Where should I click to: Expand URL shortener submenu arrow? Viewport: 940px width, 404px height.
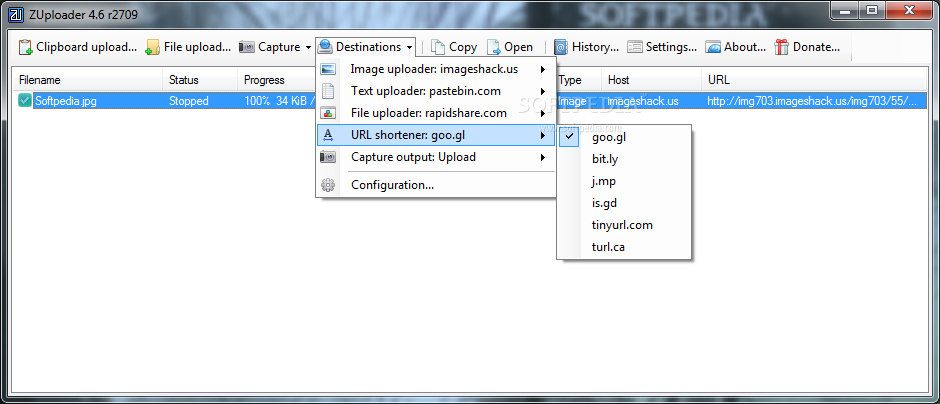(543, 136)
